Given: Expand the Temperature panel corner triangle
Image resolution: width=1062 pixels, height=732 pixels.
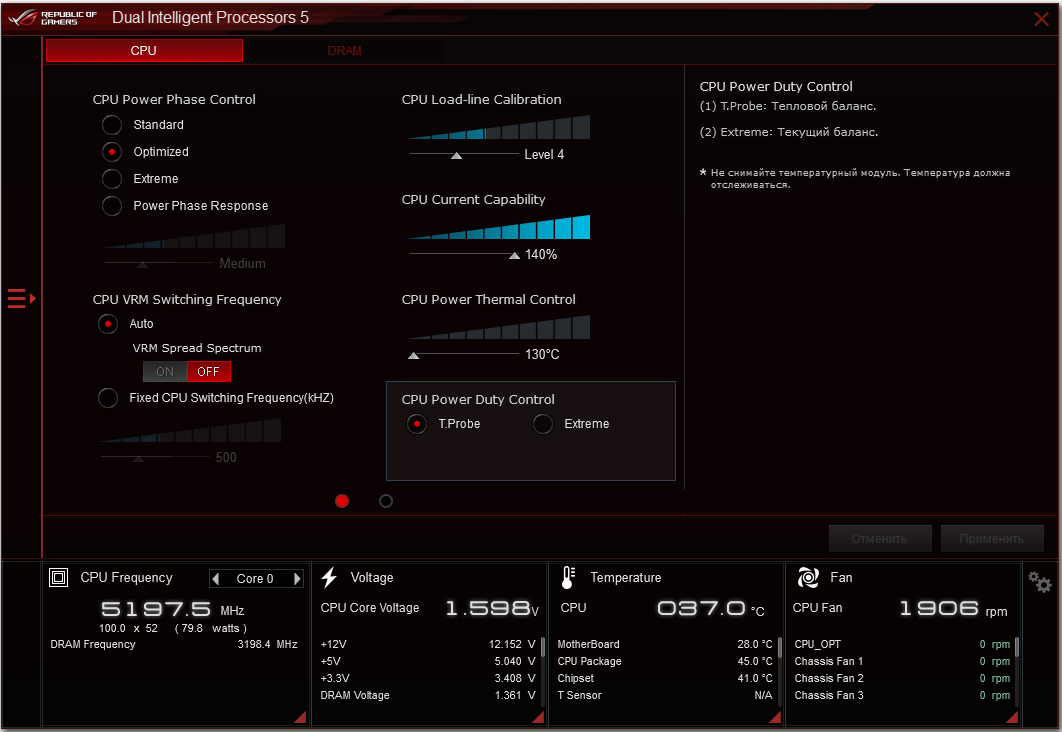Looking at the screenshot, I should [x=776, y=718].
